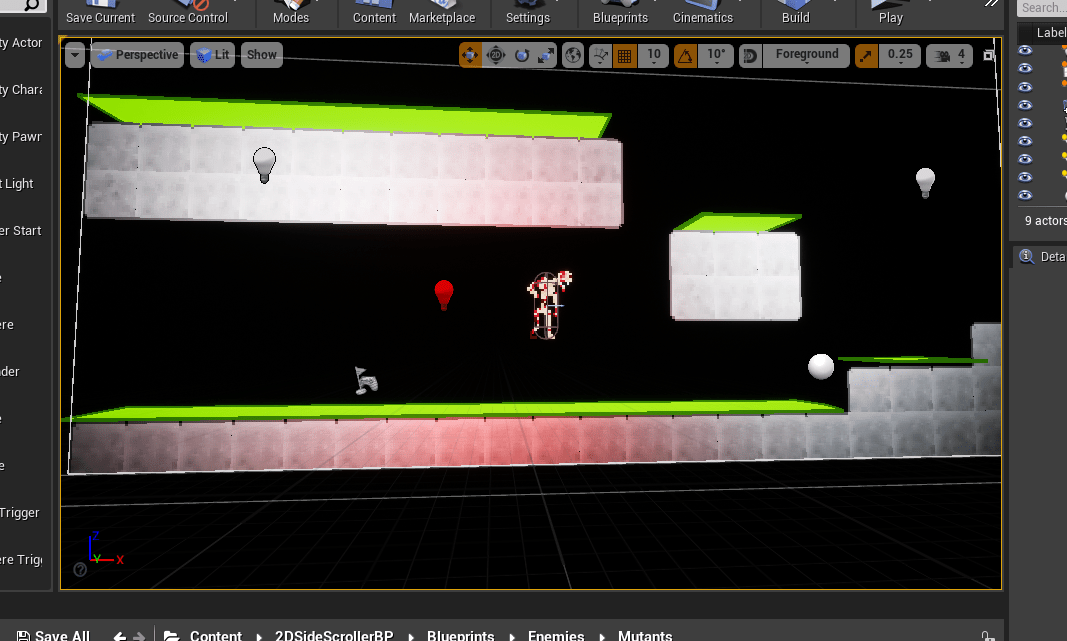Click the maximize viewport icon
The height and width of the screenshot is (641, 1067).
989,56
